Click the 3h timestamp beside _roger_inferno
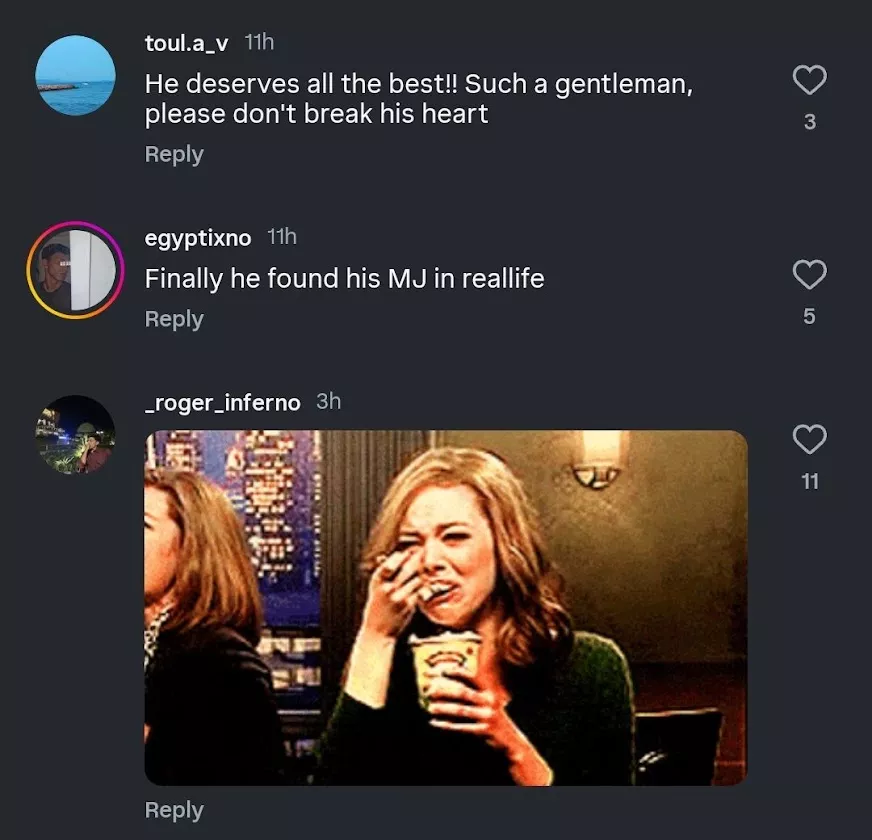The width and height of the screenshot is (872, 840). point(328,401)
